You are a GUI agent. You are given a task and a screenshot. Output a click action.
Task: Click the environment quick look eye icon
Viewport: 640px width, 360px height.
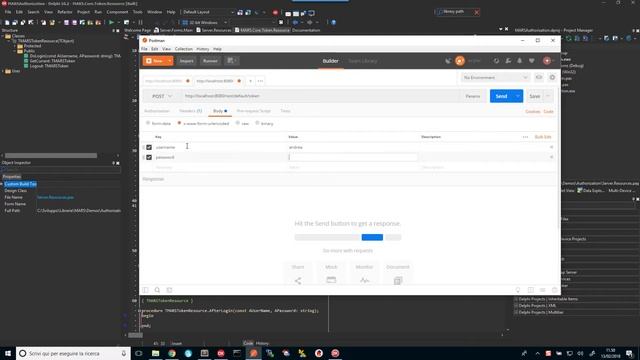[539, 78]
